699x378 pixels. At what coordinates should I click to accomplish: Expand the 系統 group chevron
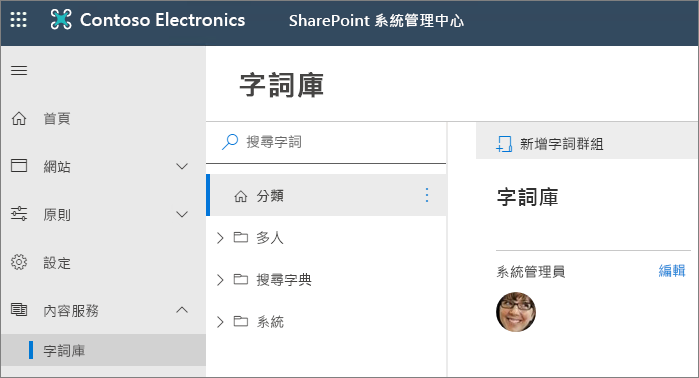[220, 321]
